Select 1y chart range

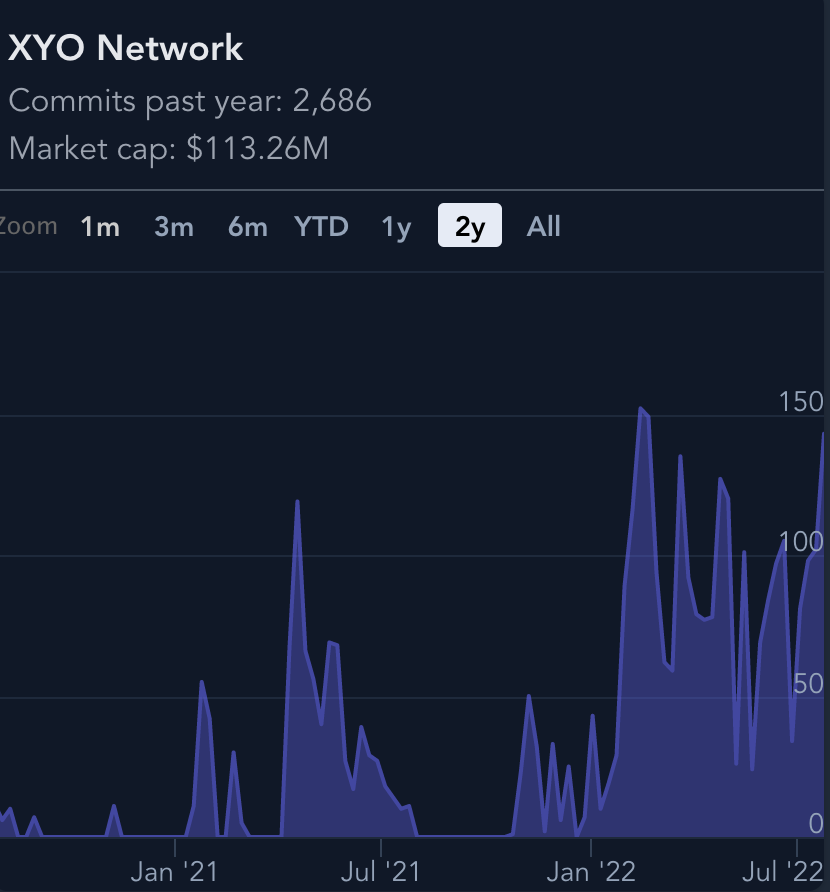tap(396, 226)
